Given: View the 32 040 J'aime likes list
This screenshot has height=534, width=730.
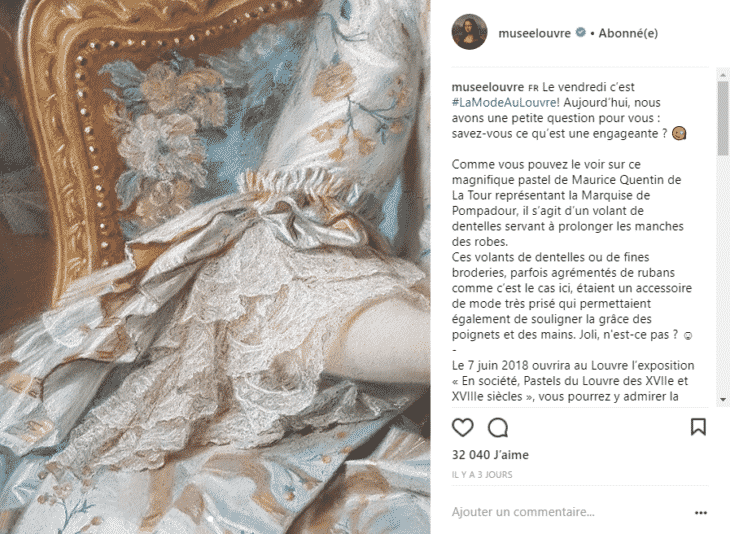Looking at the screenshot, I should (x=490, y=455).
